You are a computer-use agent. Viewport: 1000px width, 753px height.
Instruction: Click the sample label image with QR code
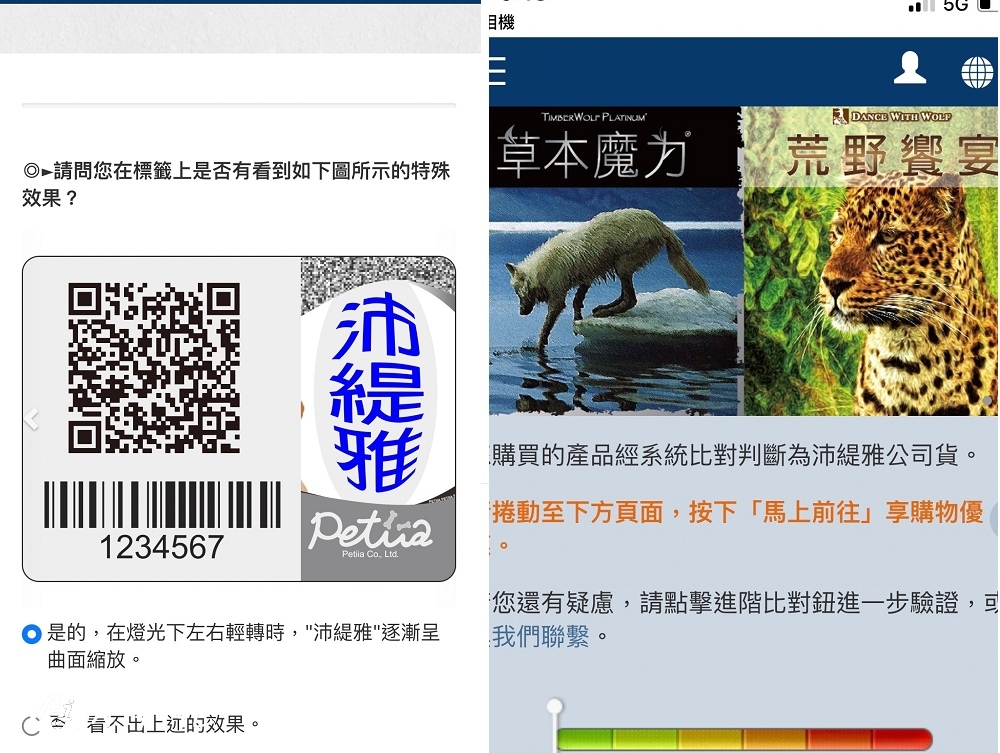point(239,418)
